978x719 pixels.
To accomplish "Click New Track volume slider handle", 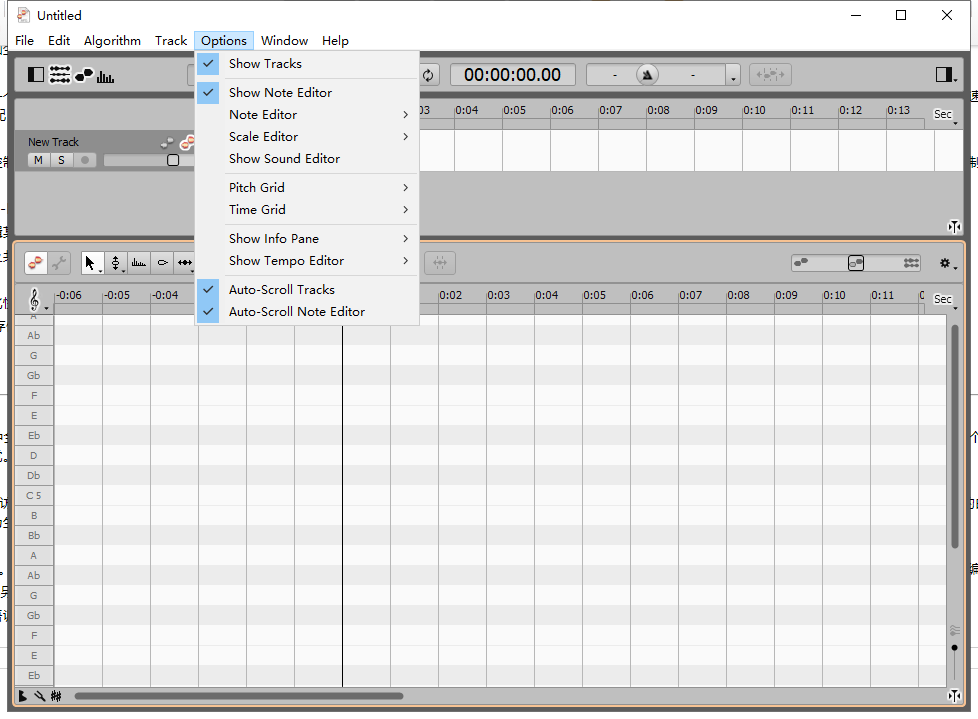I will coord(173,160).
